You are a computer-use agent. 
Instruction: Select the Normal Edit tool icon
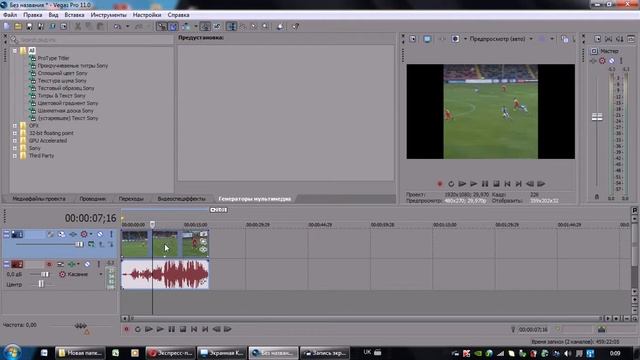(x=231, y=27)
